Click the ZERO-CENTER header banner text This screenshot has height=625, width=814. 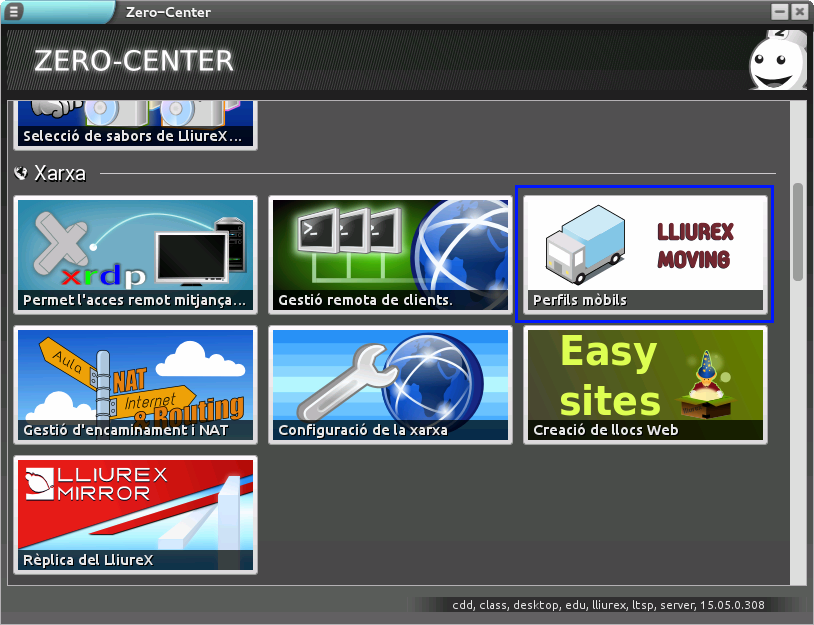pyautogui.click(x=134, y=61)
